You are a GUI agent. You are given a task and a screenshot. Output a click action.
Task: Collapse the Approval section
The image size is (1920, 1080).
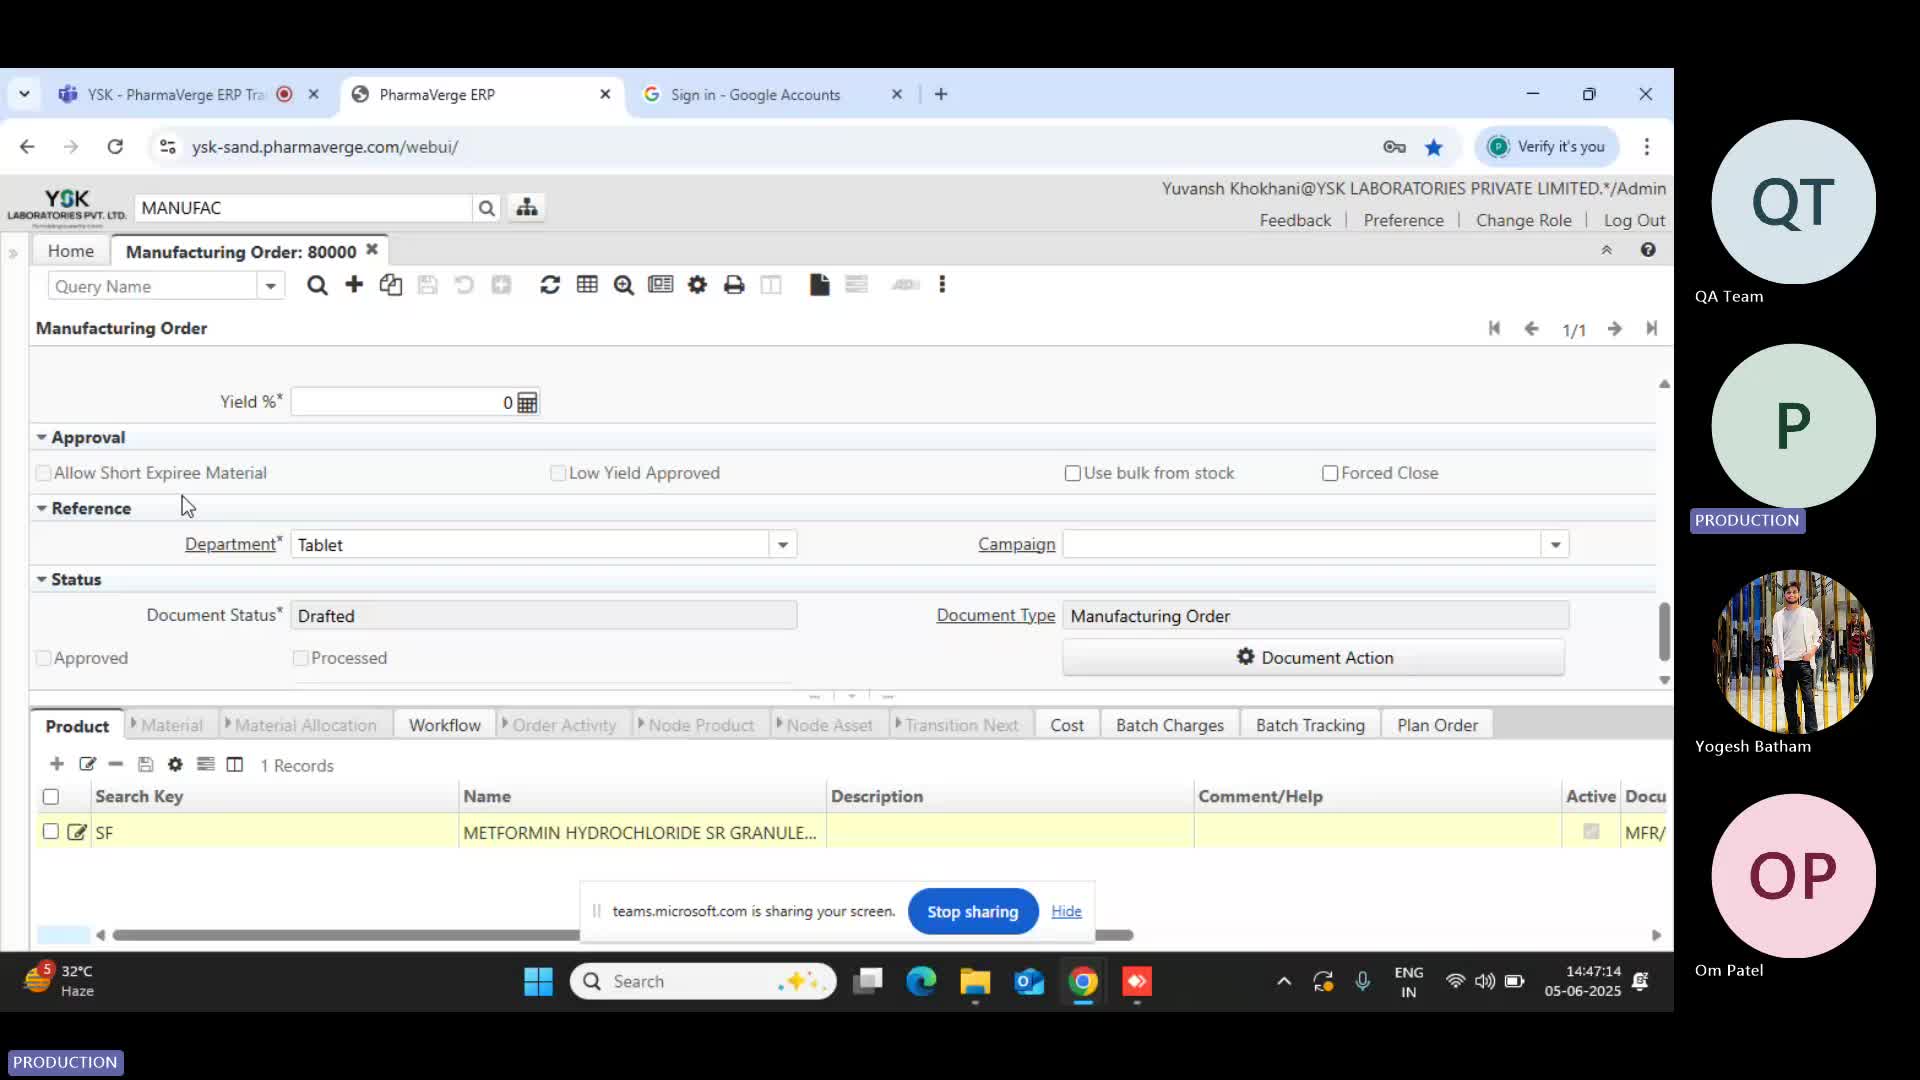(x=42, y=437)
